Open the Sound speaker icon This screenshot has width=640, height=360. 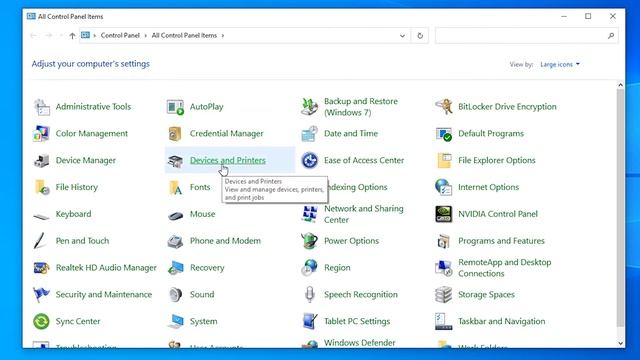click(176, 295)
